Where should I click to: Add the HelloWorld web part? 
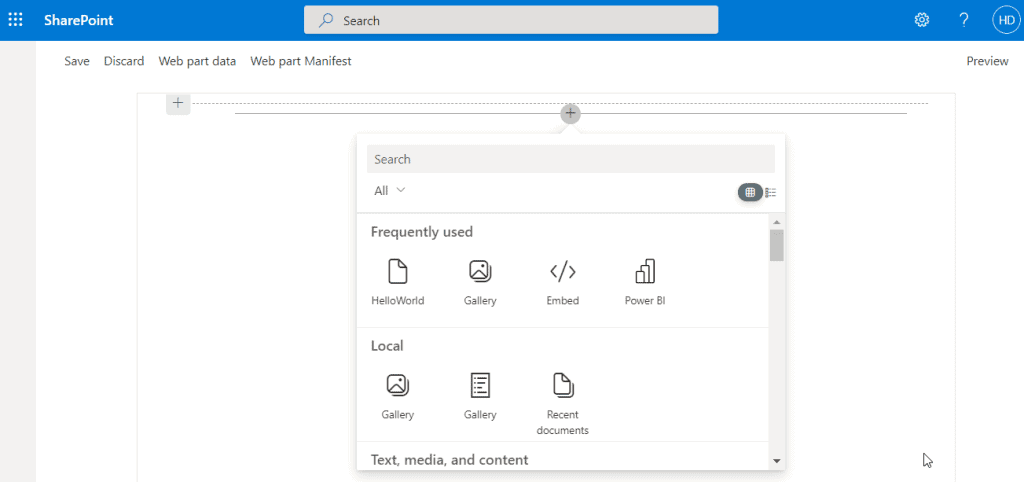[x=398, y=282]
